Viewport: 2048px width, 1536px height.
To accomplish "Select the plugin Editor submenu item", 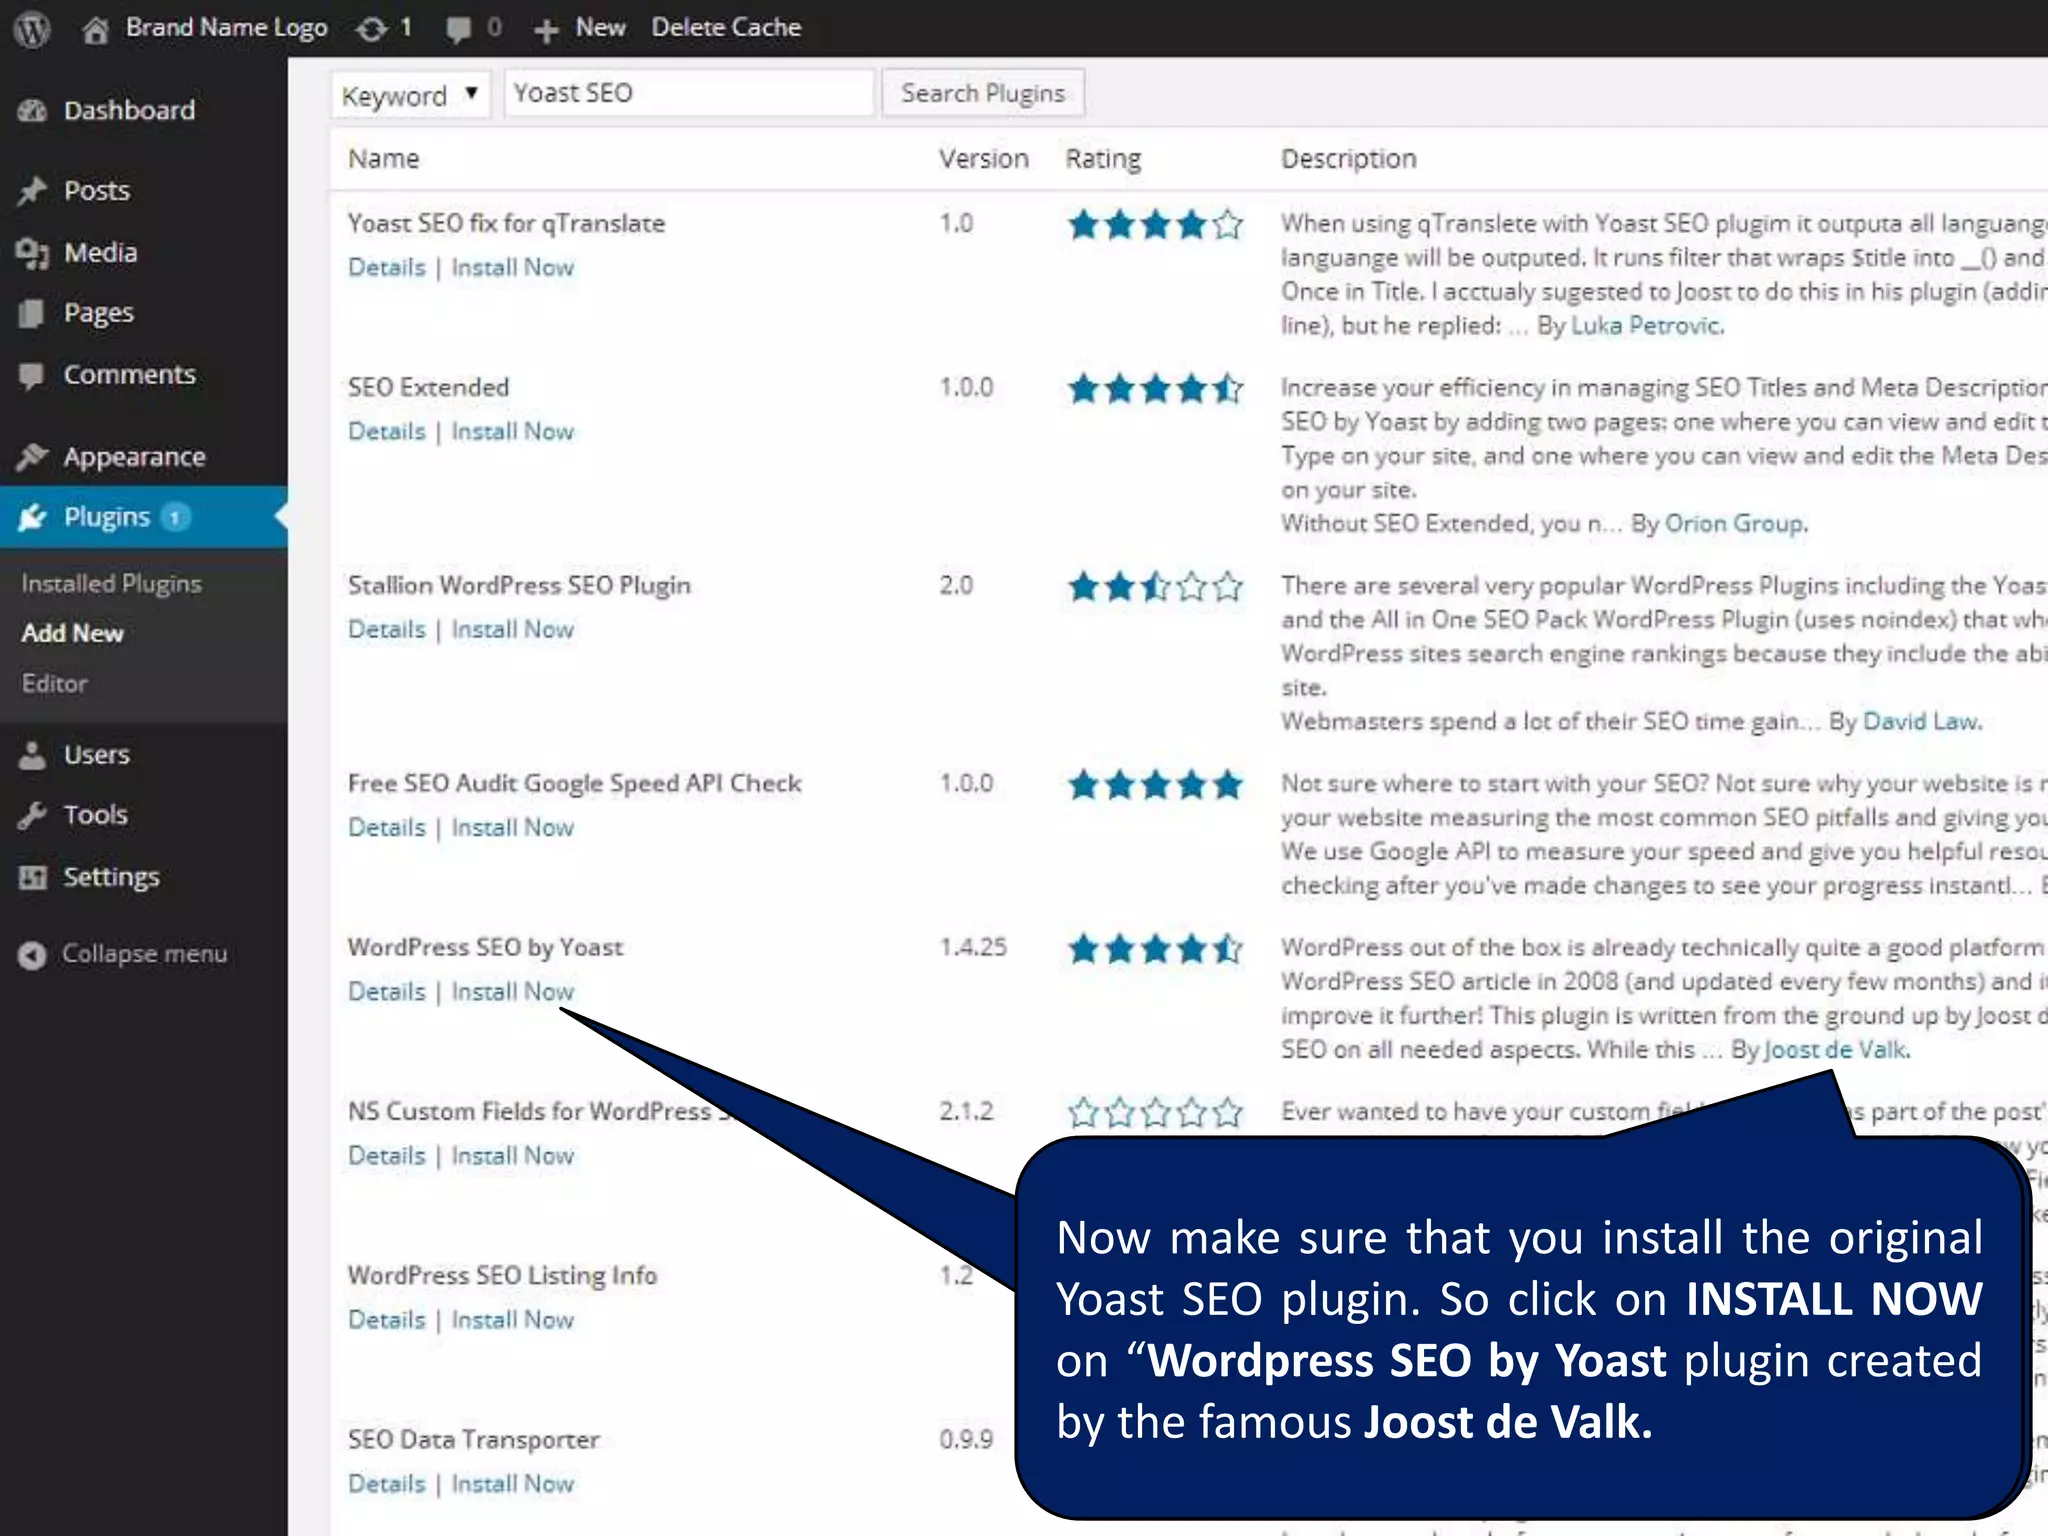I will pos(55,683).
